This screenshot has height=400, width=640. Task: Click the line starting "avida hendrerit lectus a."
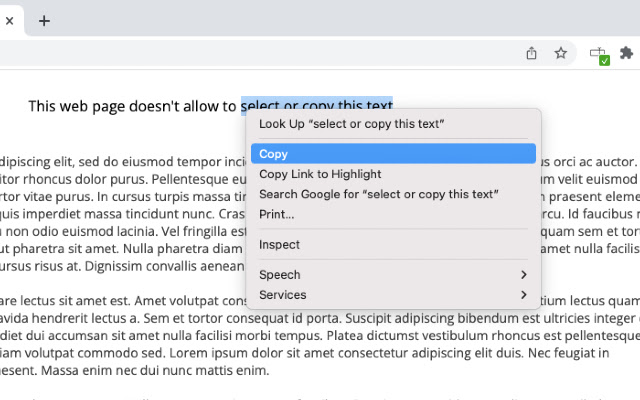(x=320, y=318)
